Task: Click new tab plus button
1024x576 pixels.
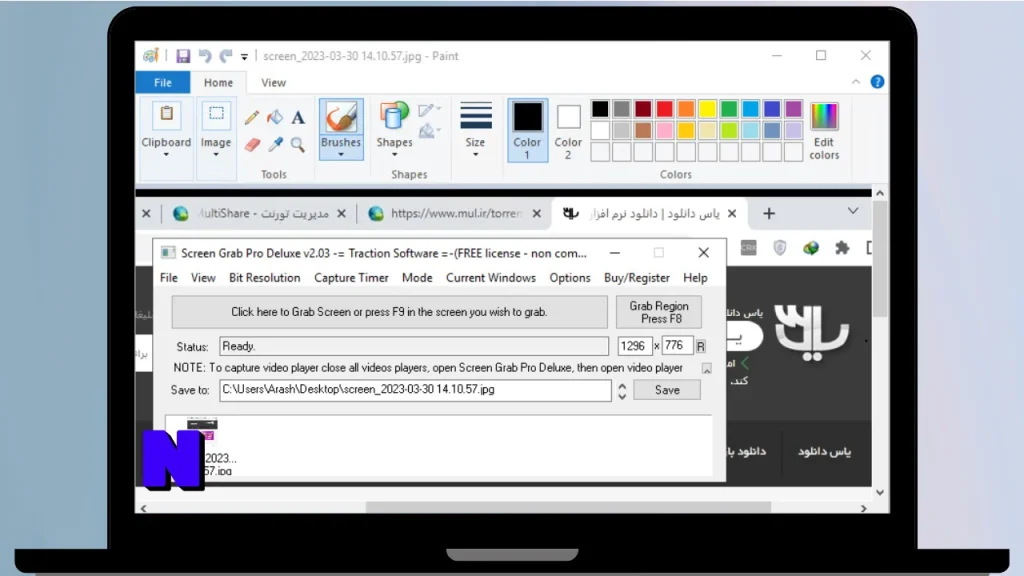Action: (769, 214)
